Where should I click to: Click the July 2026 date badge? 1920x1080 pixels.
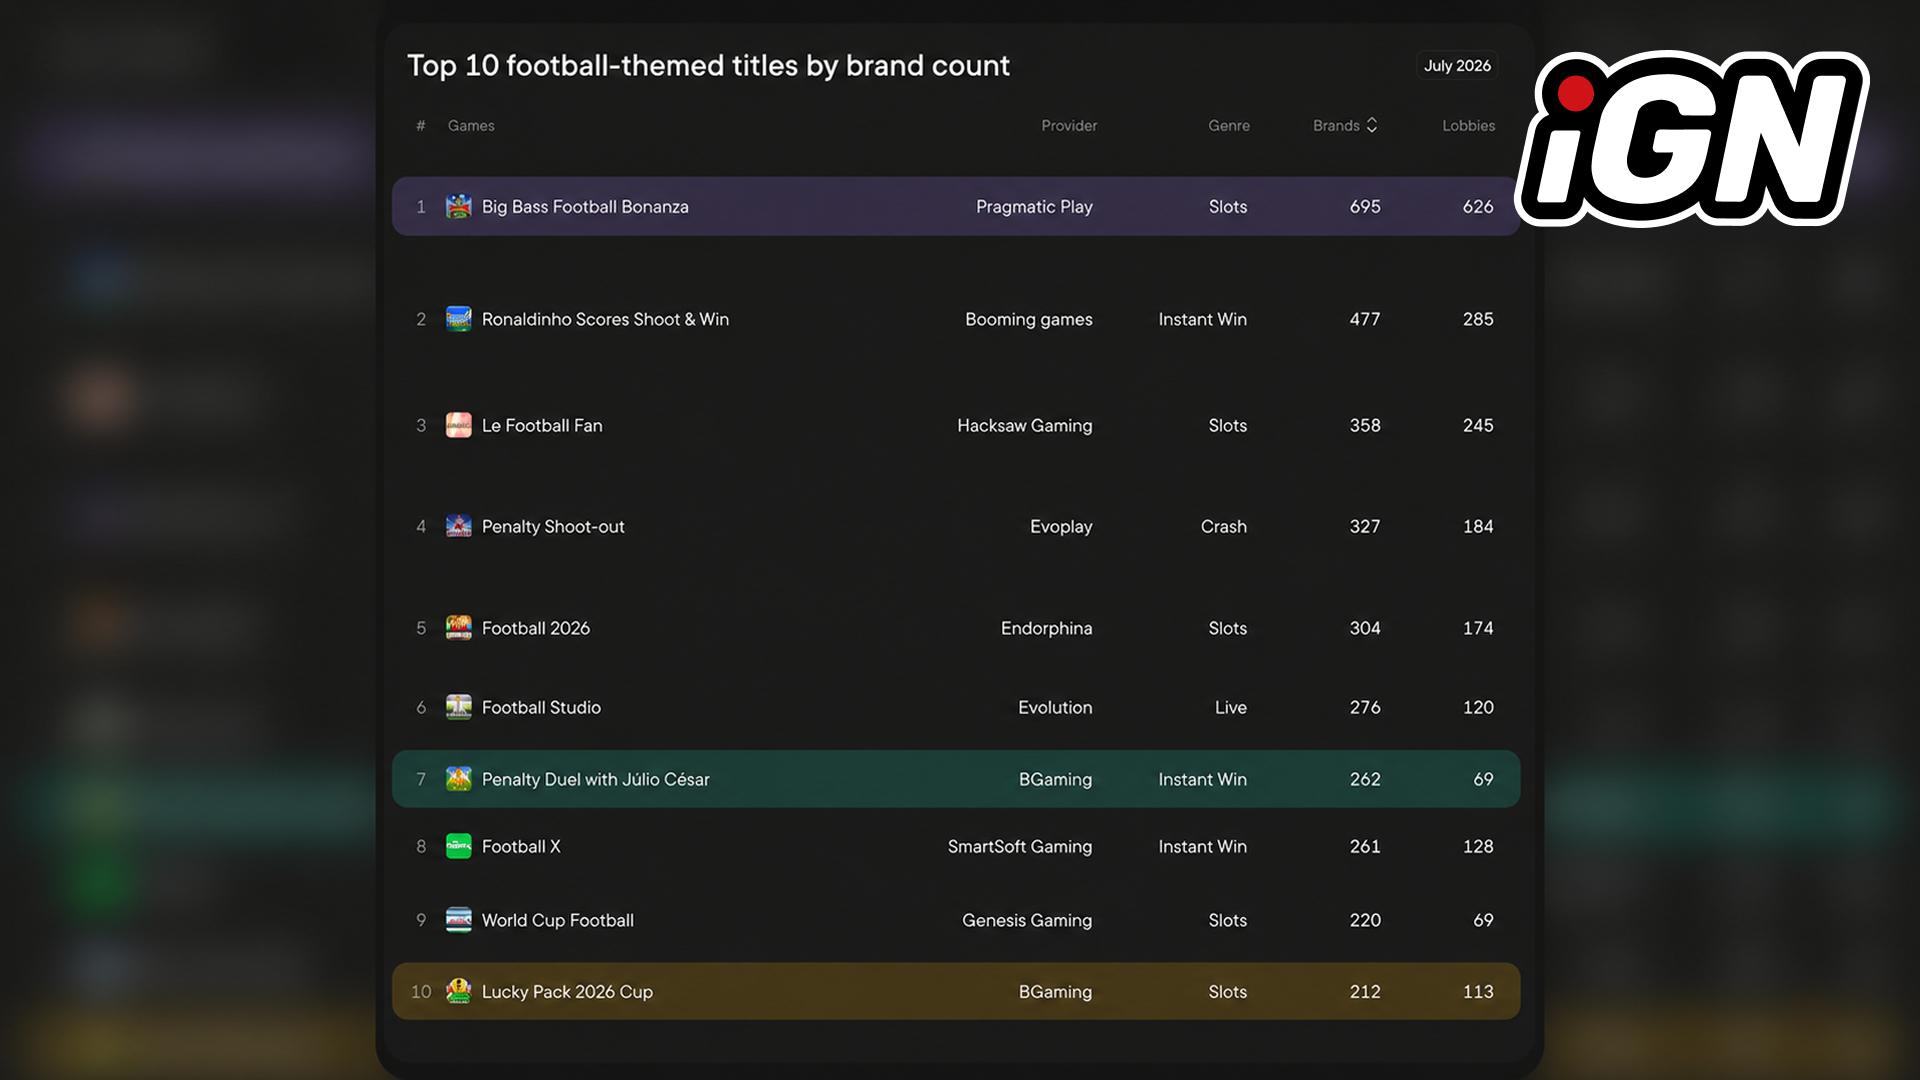tap(1457, 66)
